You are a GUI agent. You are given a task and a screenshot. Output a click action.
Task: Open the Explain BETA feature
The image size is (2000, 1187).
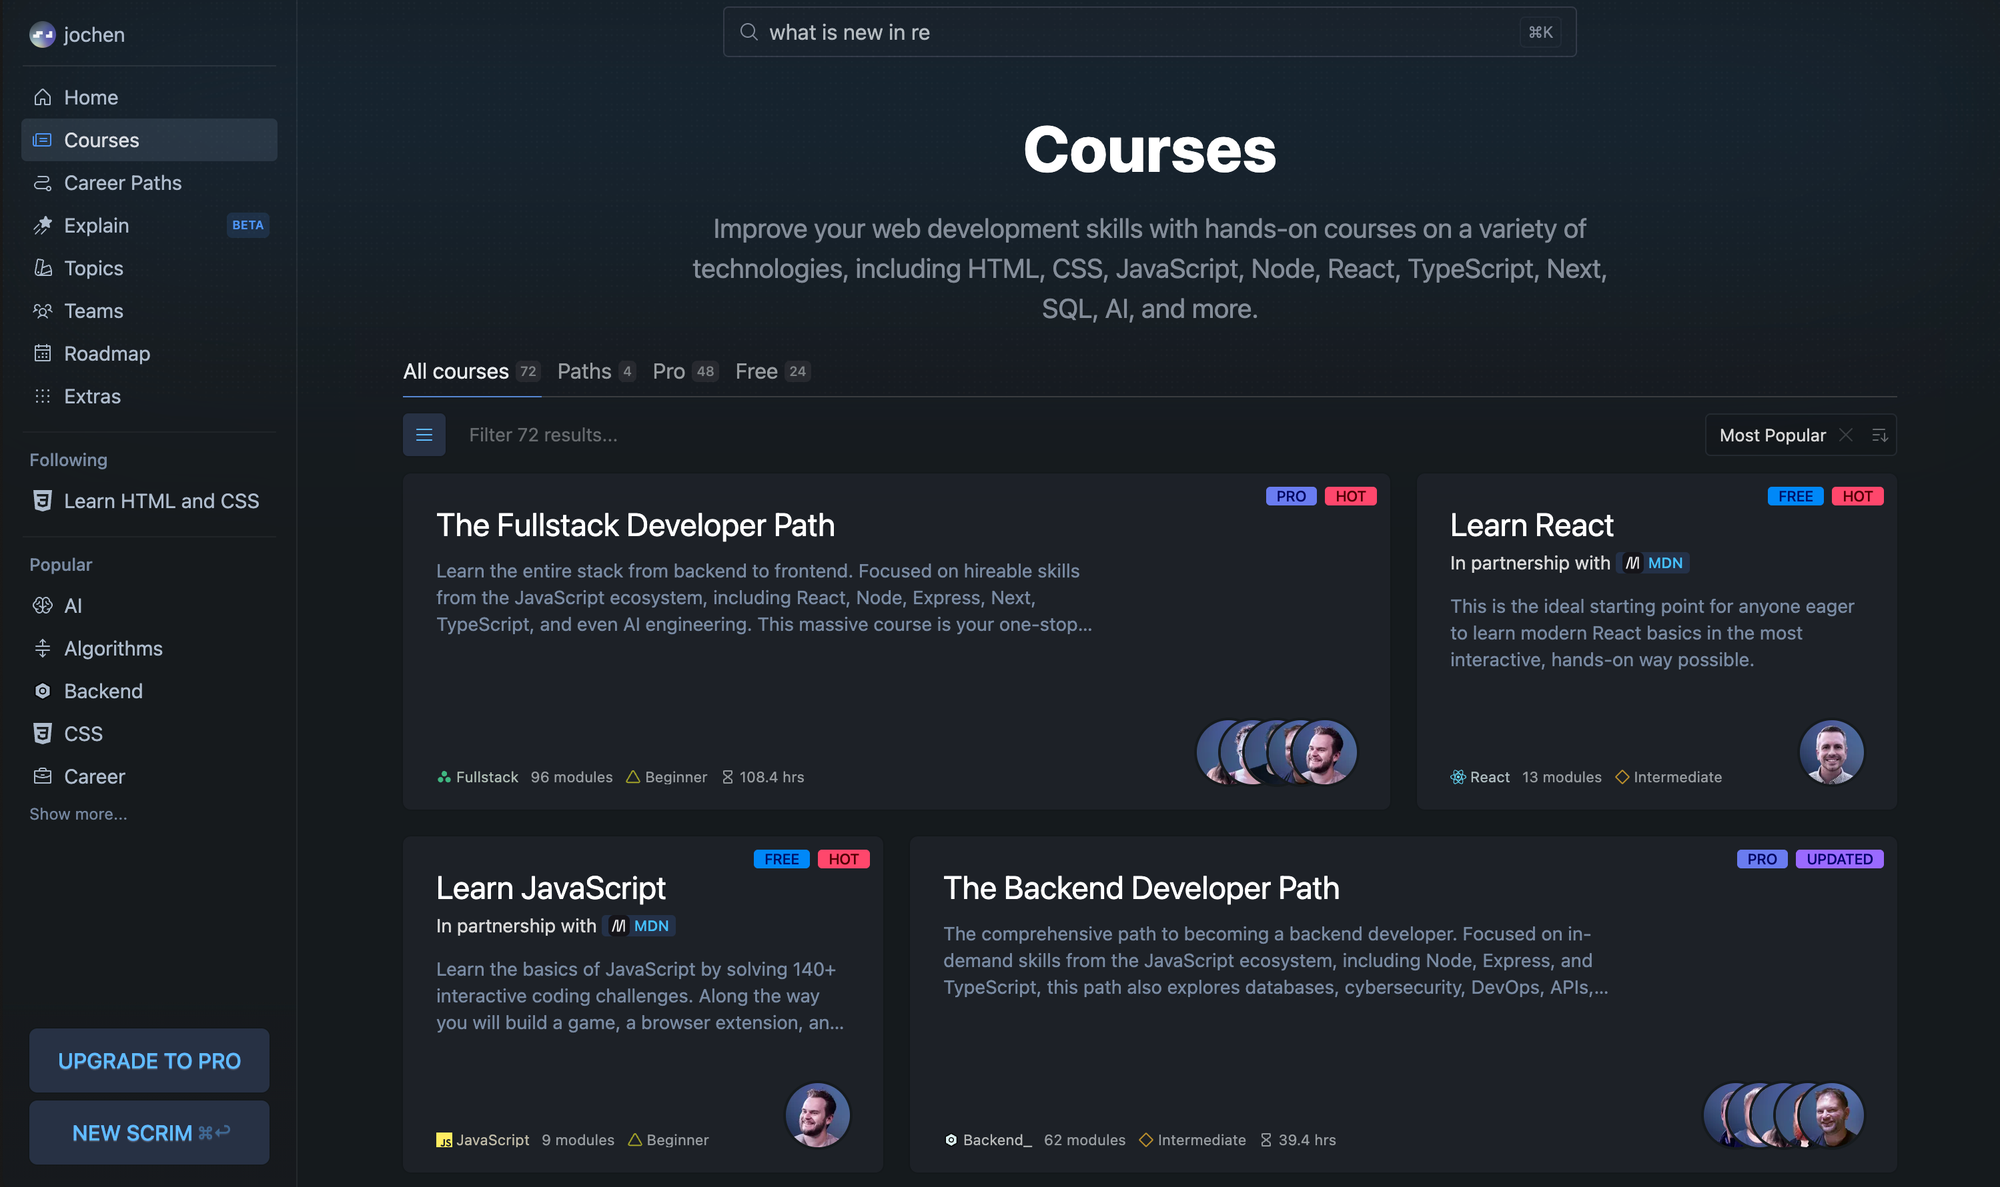[x=149, y=226]
